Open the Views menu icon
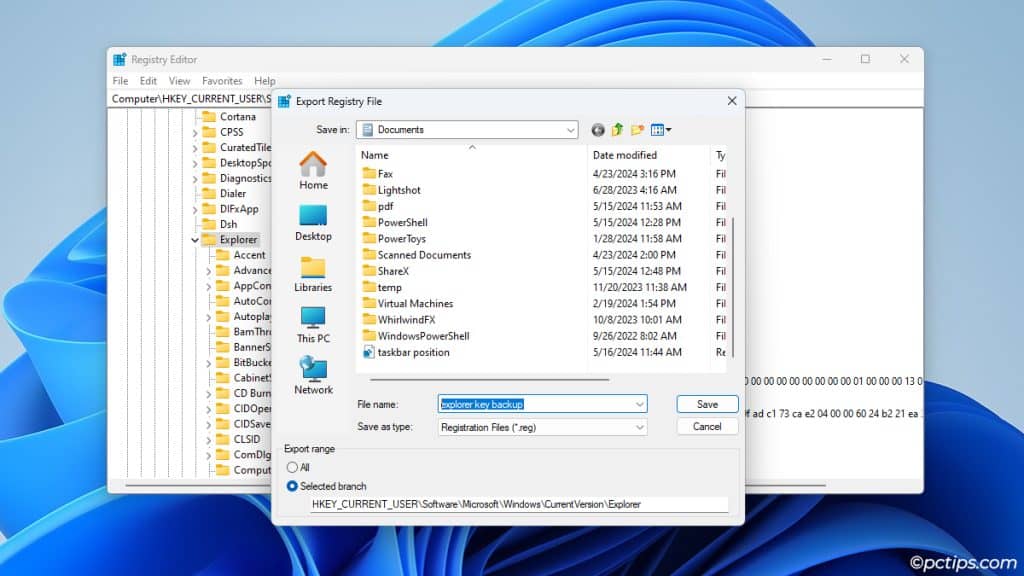 coord(660,129)
